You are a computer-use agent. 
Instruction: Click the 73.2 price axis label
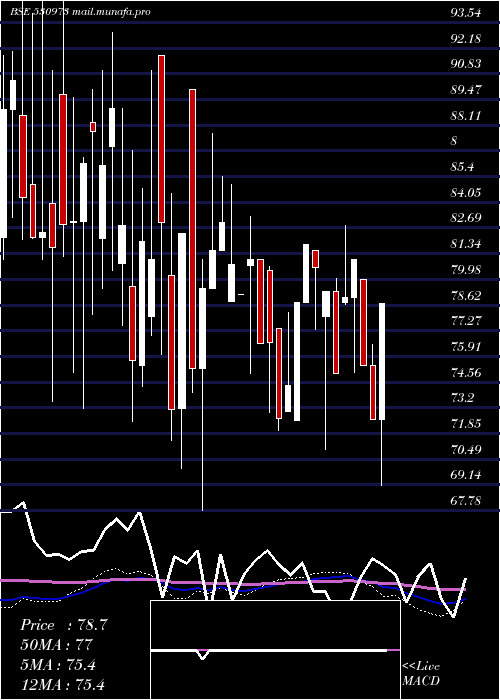(x=462, y=398)
